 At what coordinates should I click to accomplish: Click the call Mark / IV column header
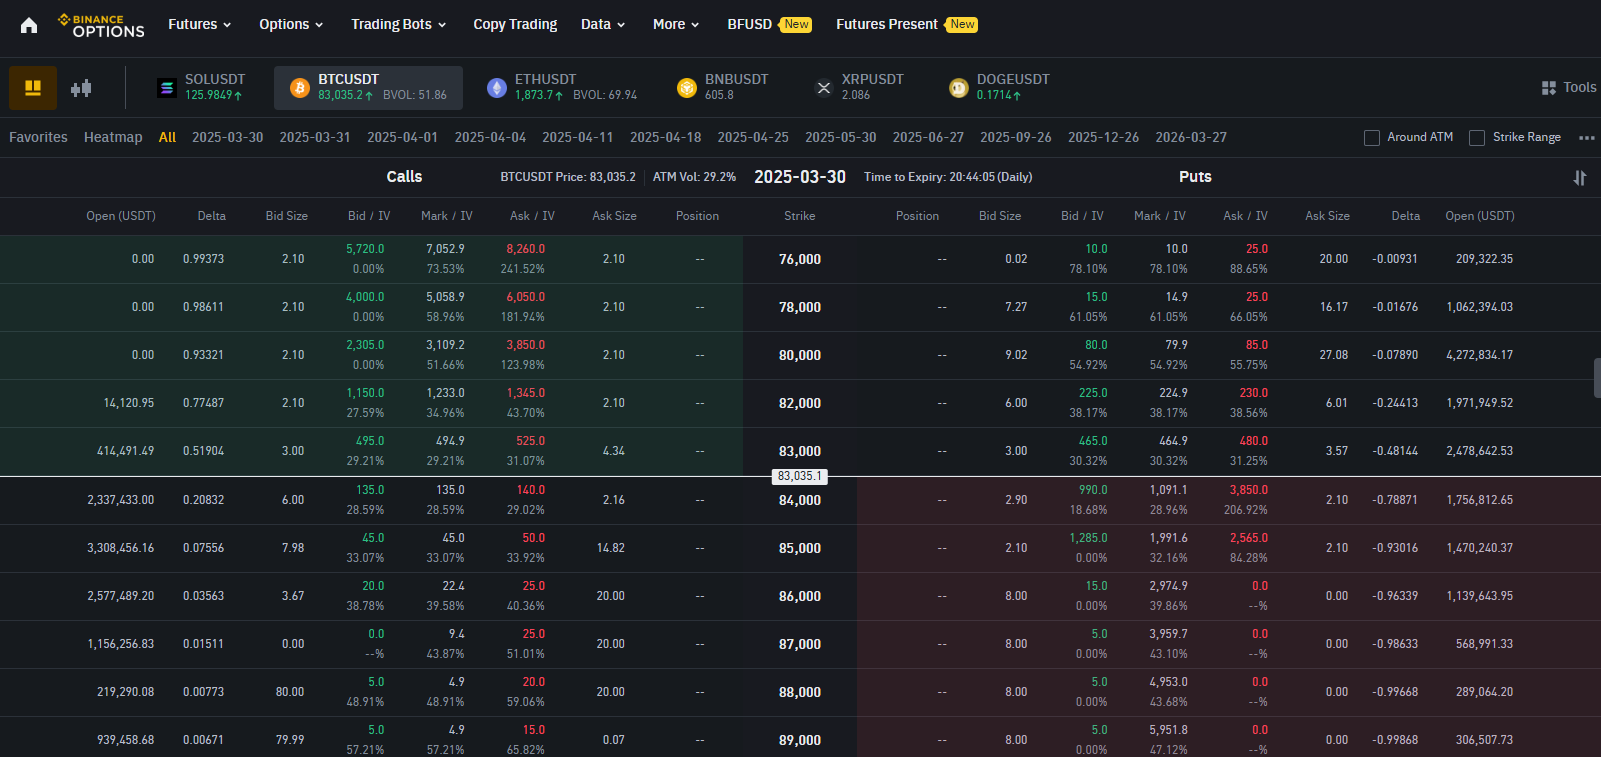[x=447, y=216]
